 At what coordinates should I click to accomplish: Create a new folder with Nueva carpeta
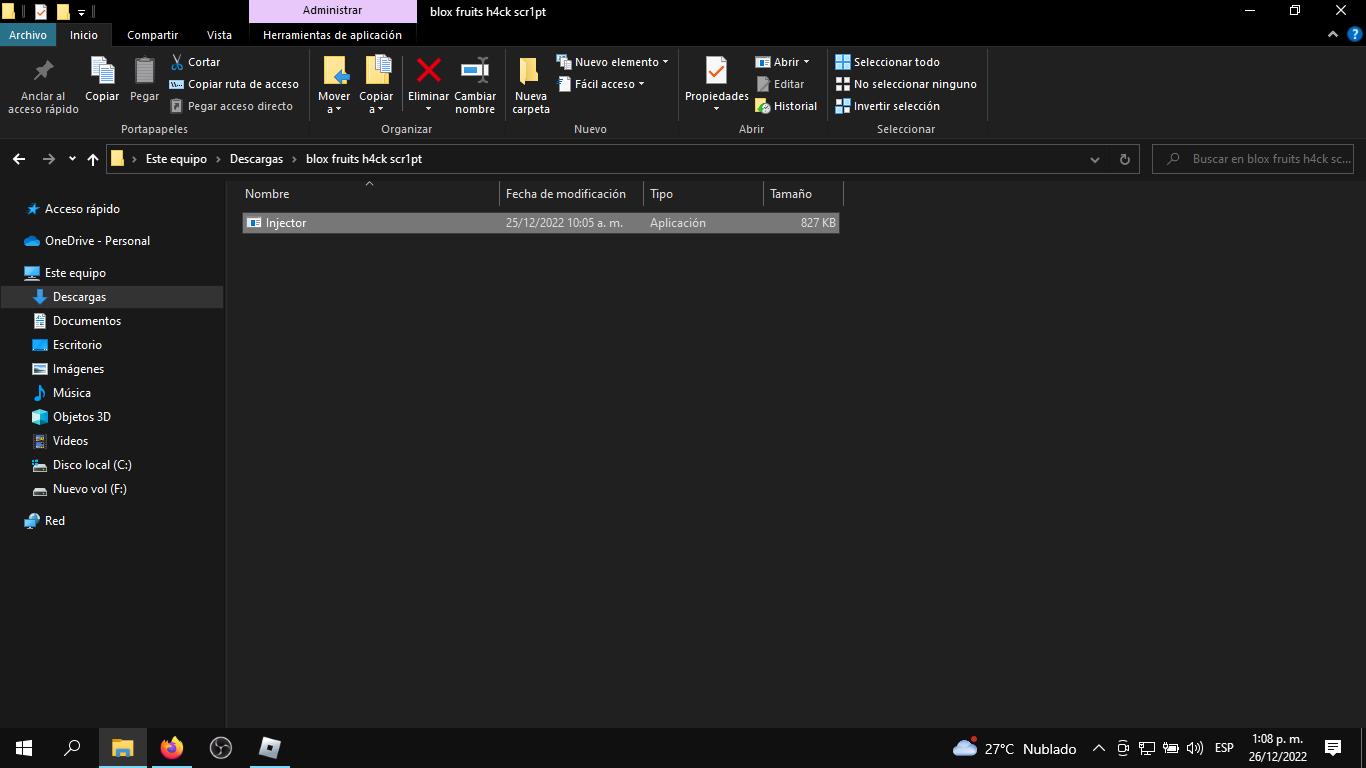coord(530,84)
